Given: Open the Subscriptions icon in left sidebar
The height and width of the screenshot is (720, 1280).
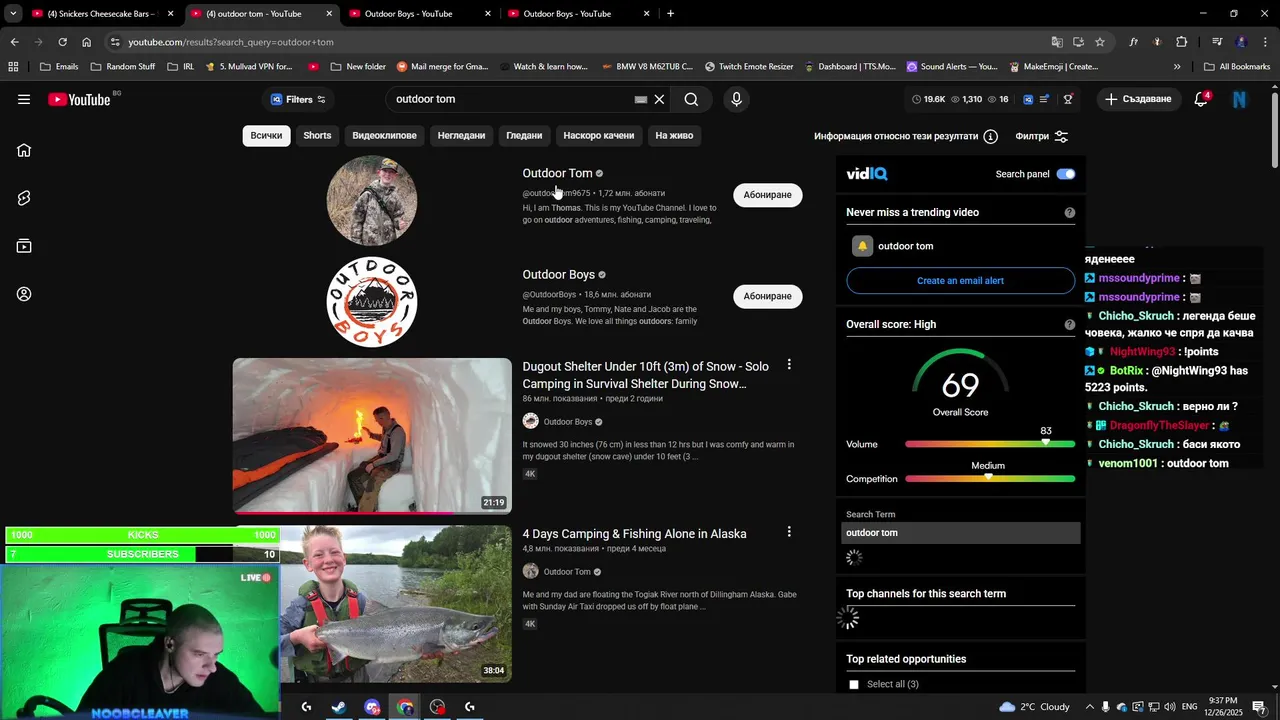Looking at the screenshot, I should point(24,246).
